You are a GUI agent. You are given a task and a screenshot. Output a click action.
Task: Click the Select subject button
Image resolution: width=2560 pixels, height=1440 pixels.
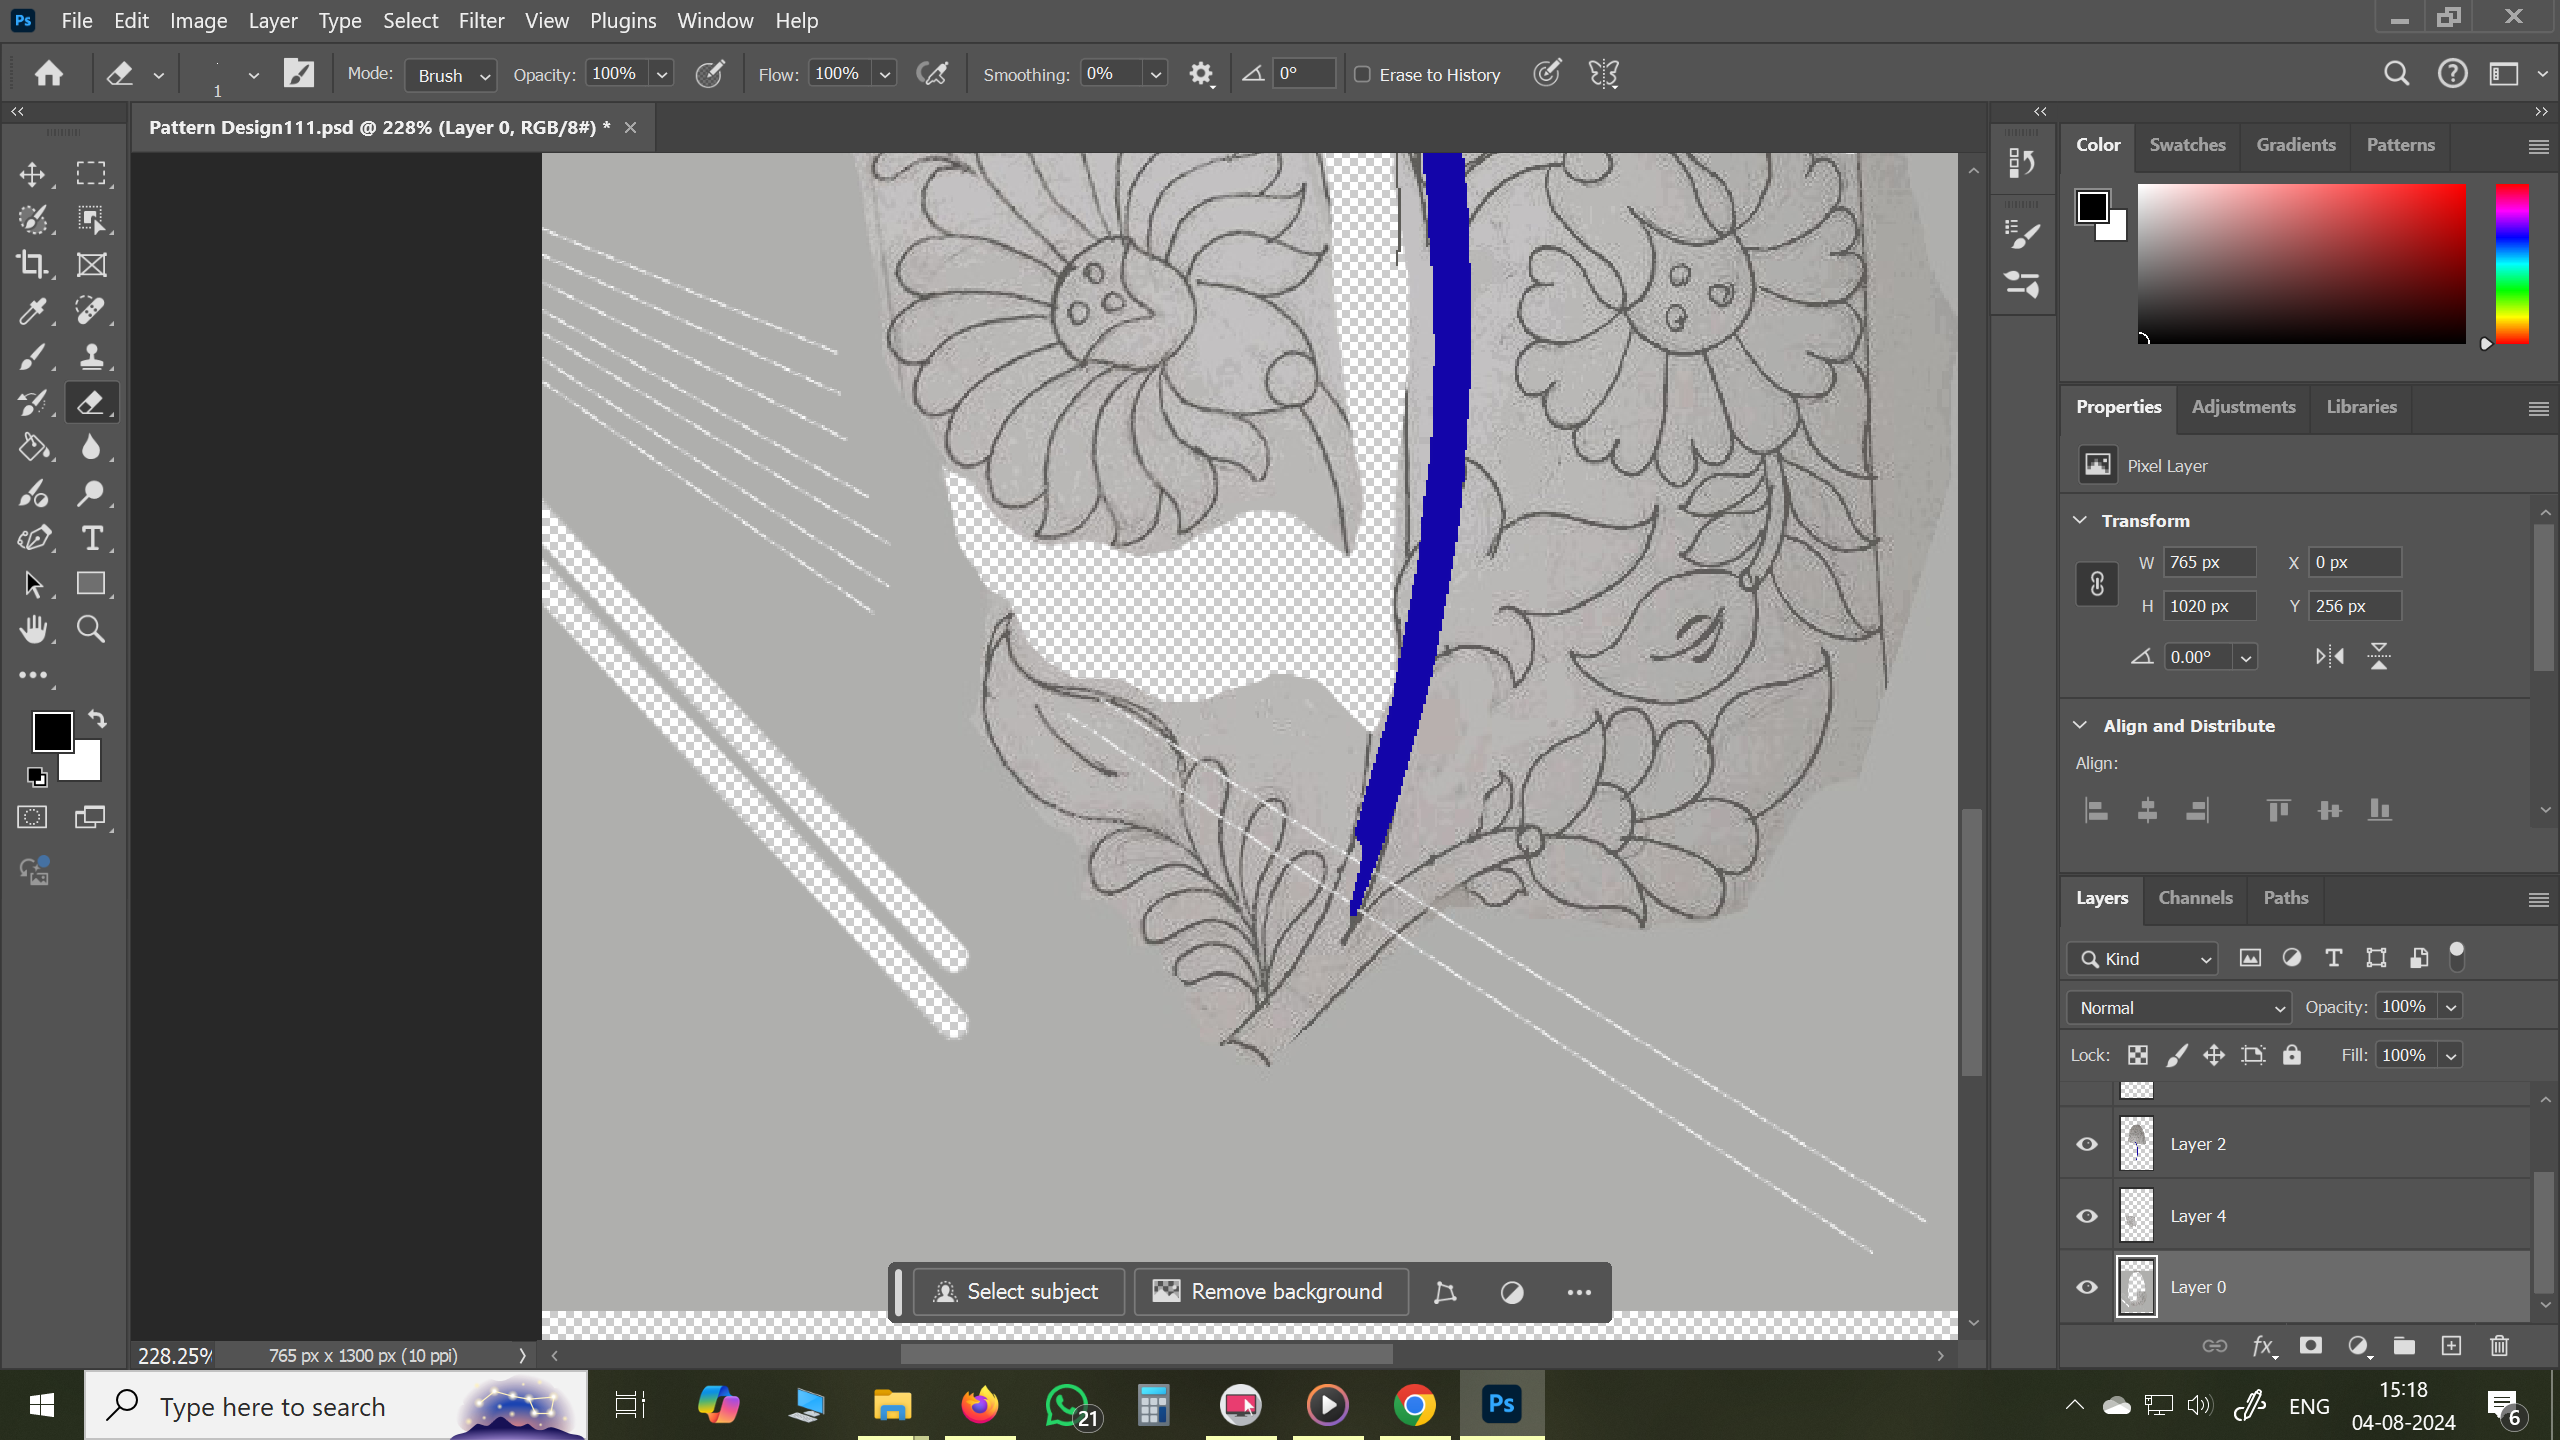point(1018,1291)
